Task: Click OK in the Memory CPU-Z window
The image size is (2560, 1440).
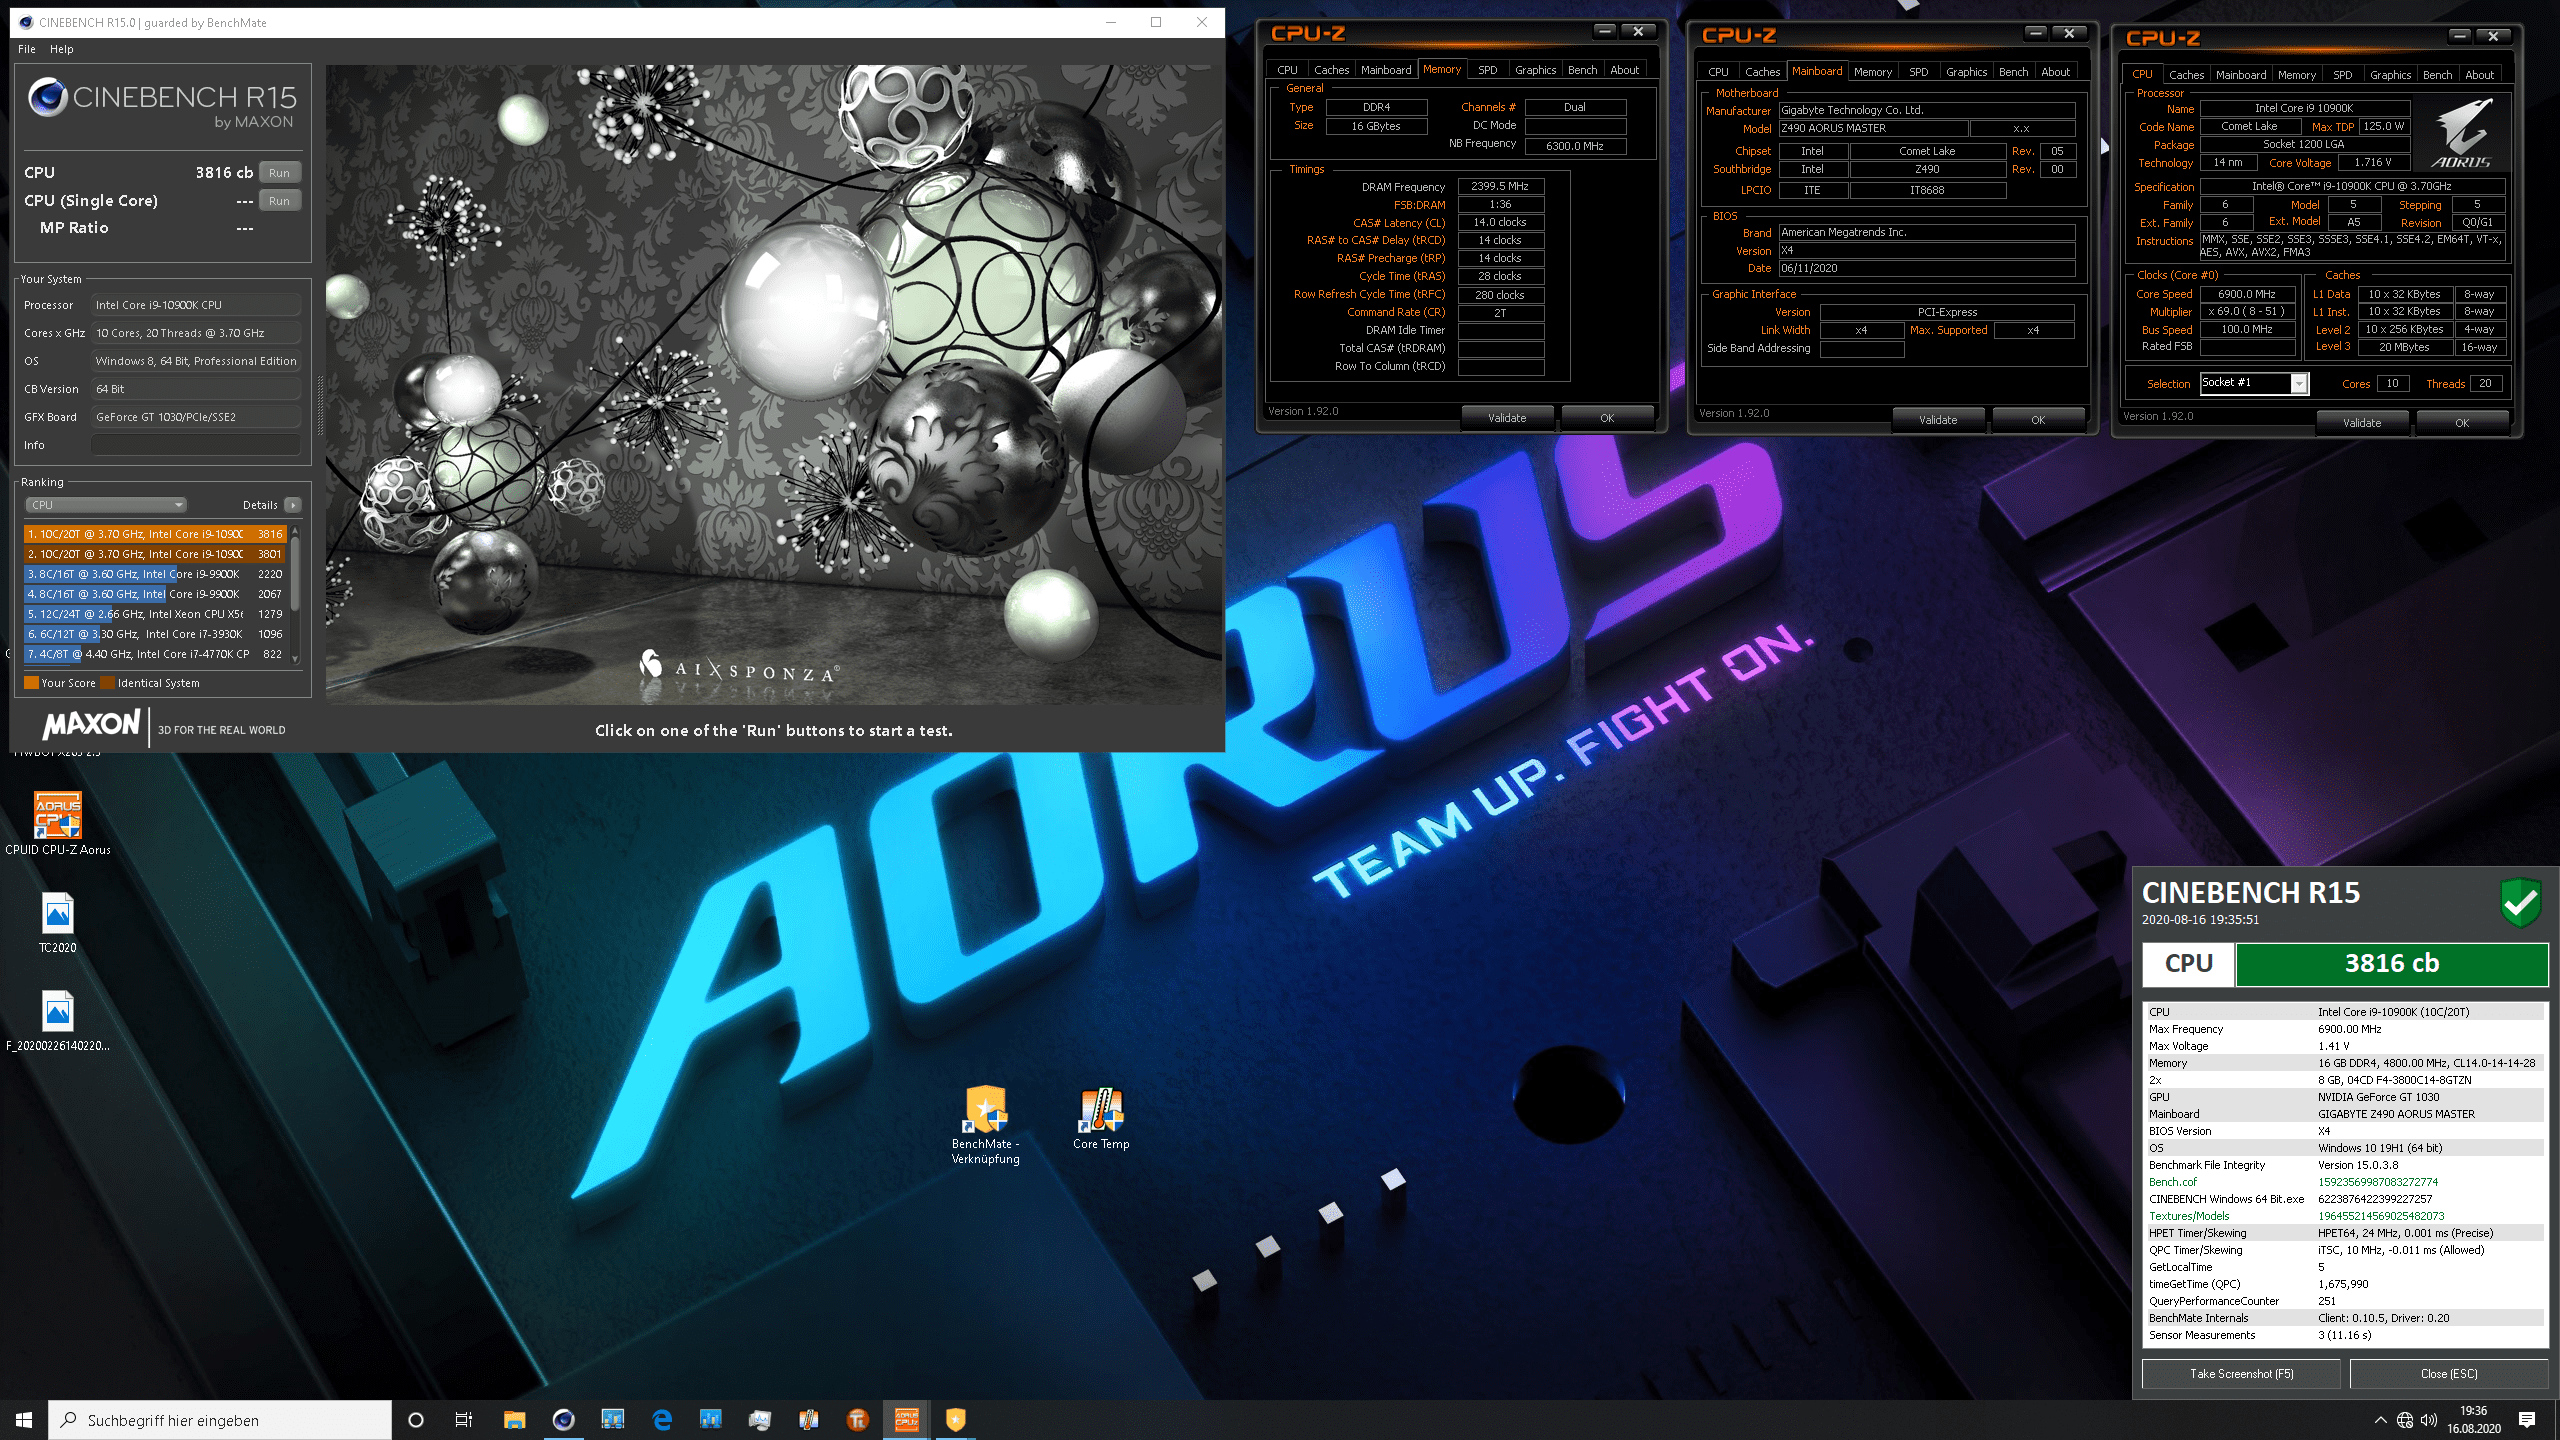Action: tap(1607, 418)
